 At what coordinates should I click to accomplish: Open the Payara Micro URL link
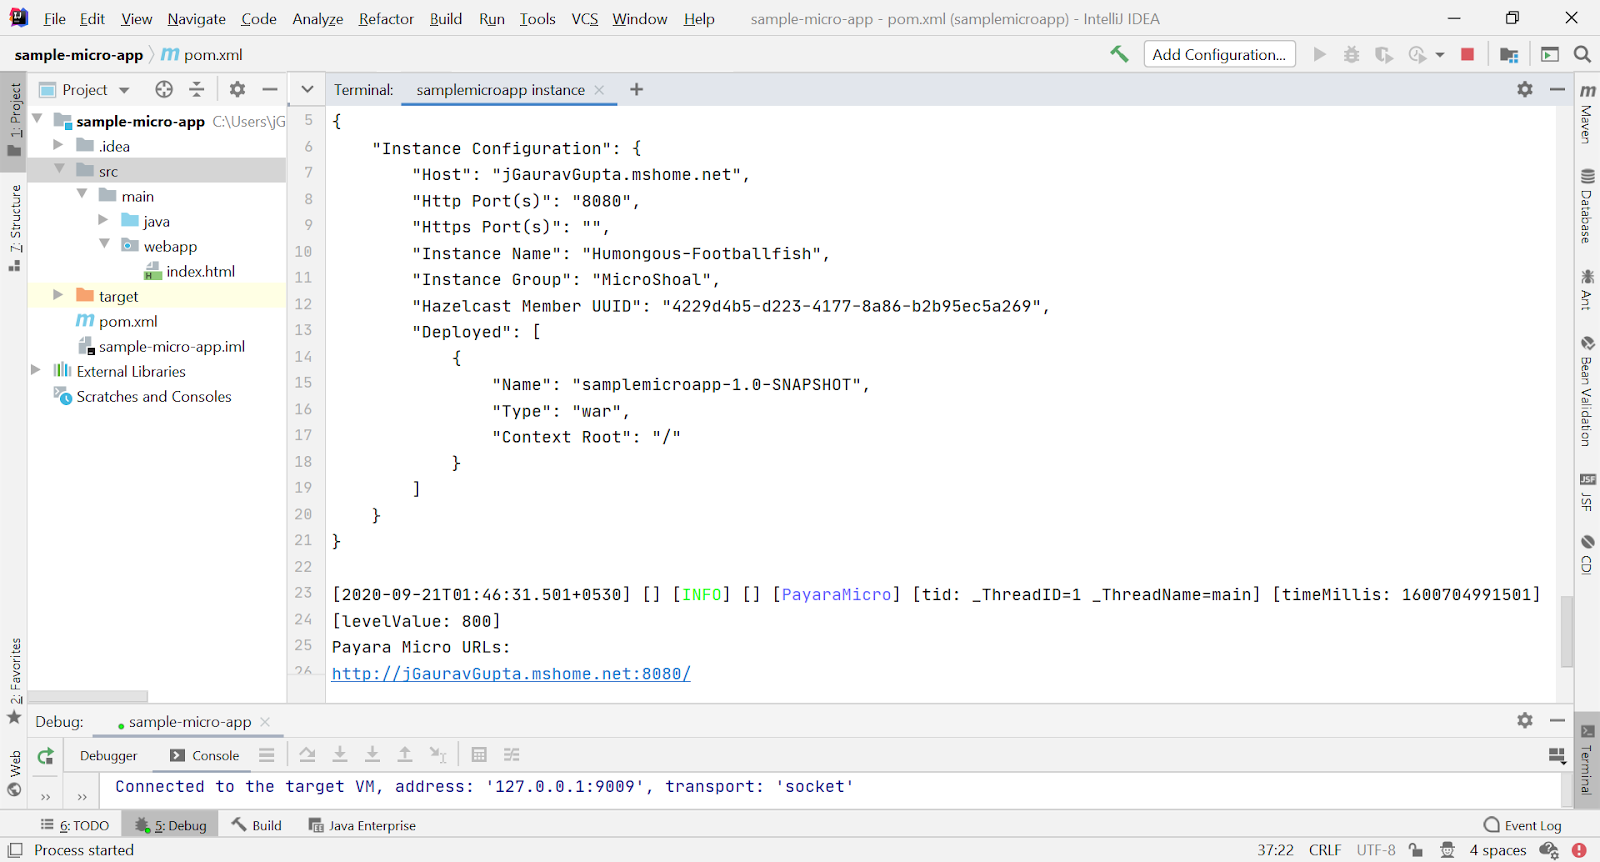(x=511, y=674)
